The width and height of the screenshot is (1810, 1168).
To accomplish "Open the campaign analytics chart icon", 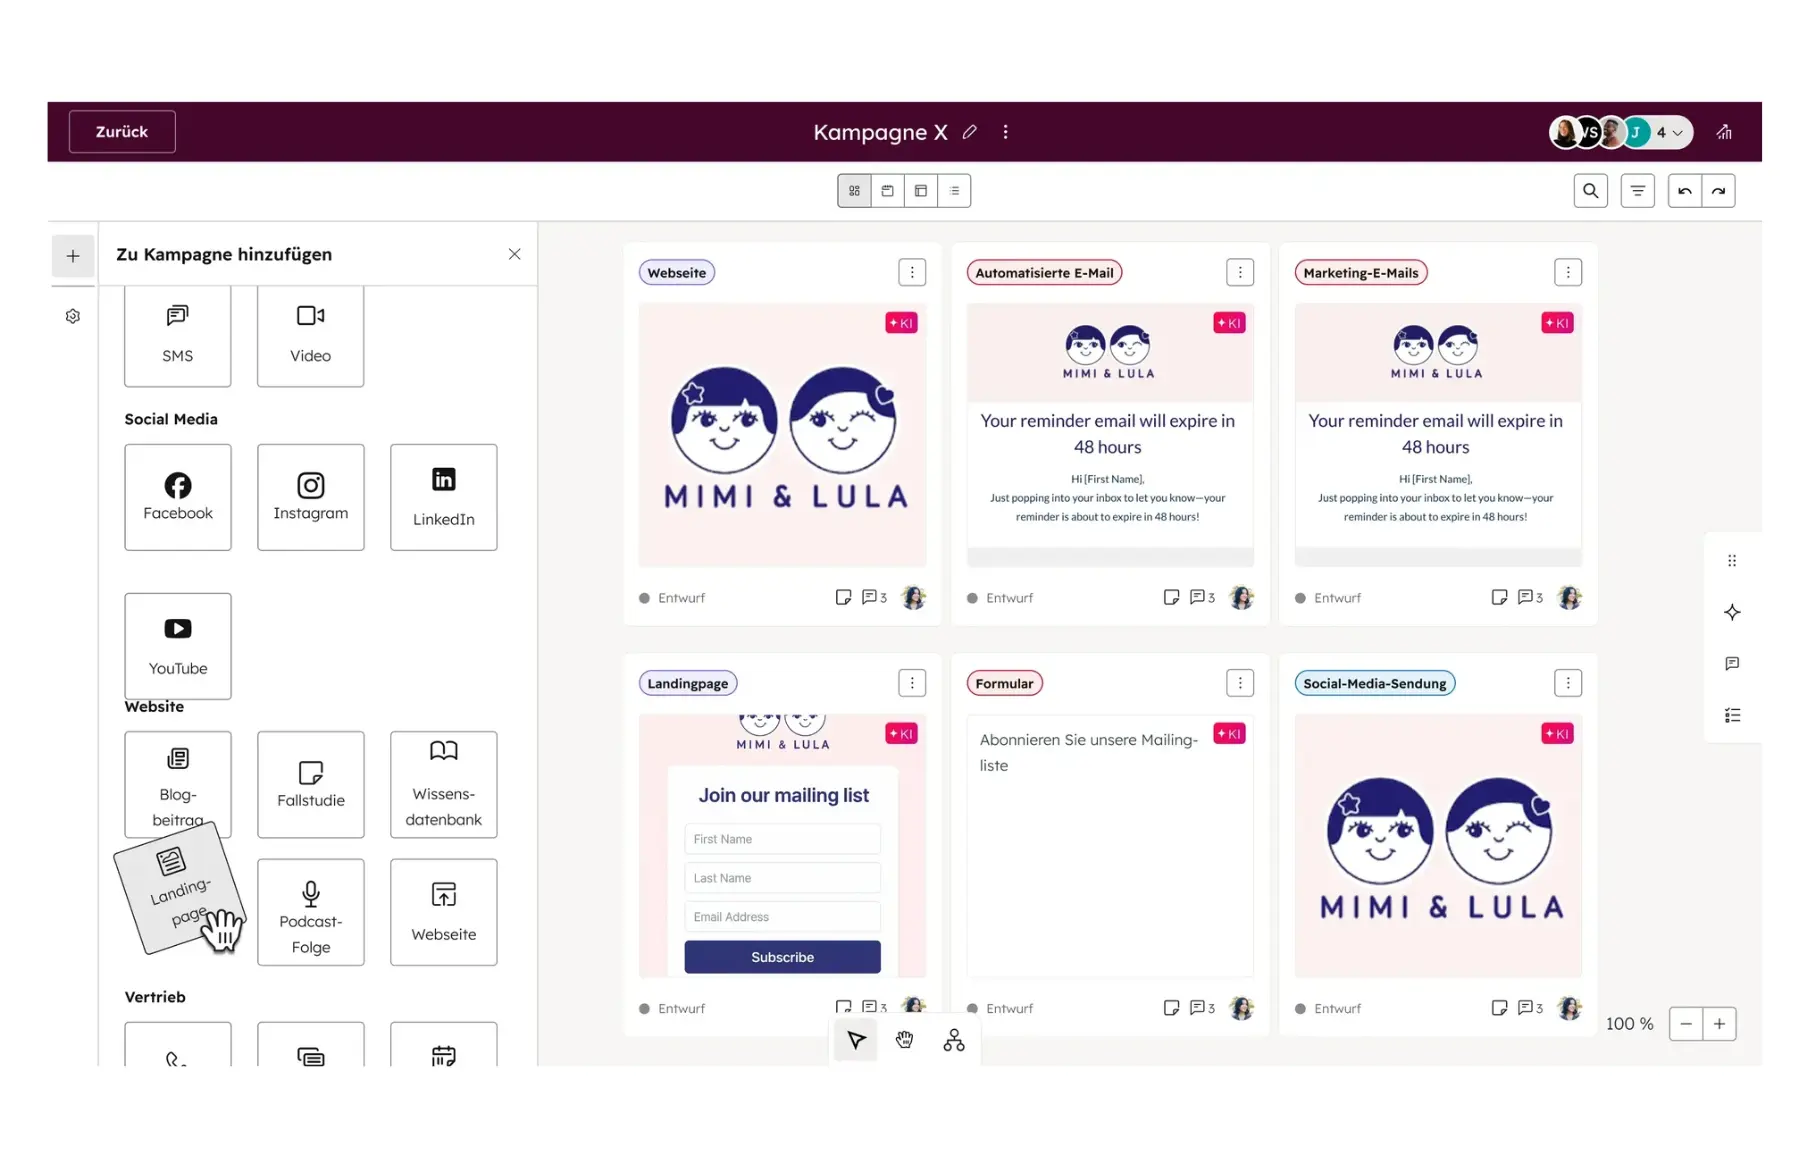I will point(1724,132).
